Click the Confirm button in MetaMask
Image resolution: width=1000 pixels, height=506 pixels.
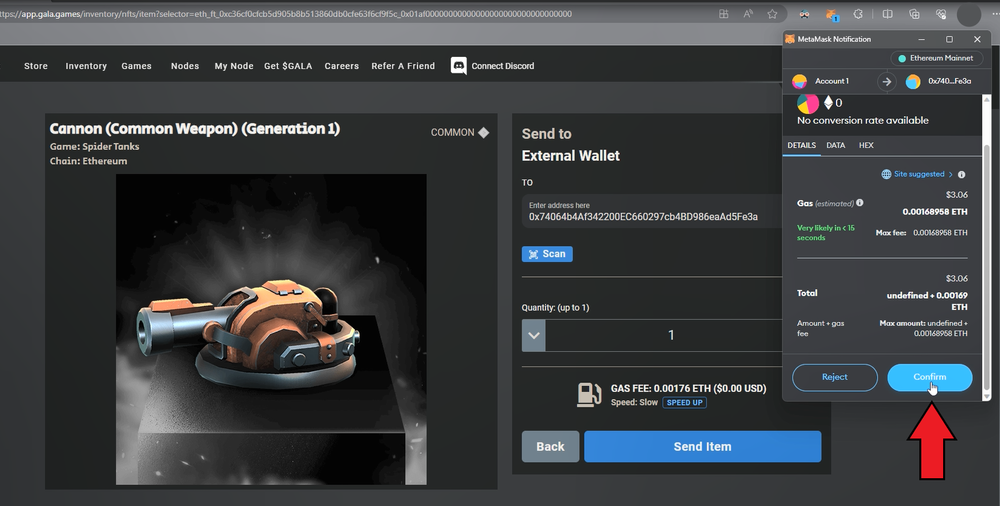930,378
